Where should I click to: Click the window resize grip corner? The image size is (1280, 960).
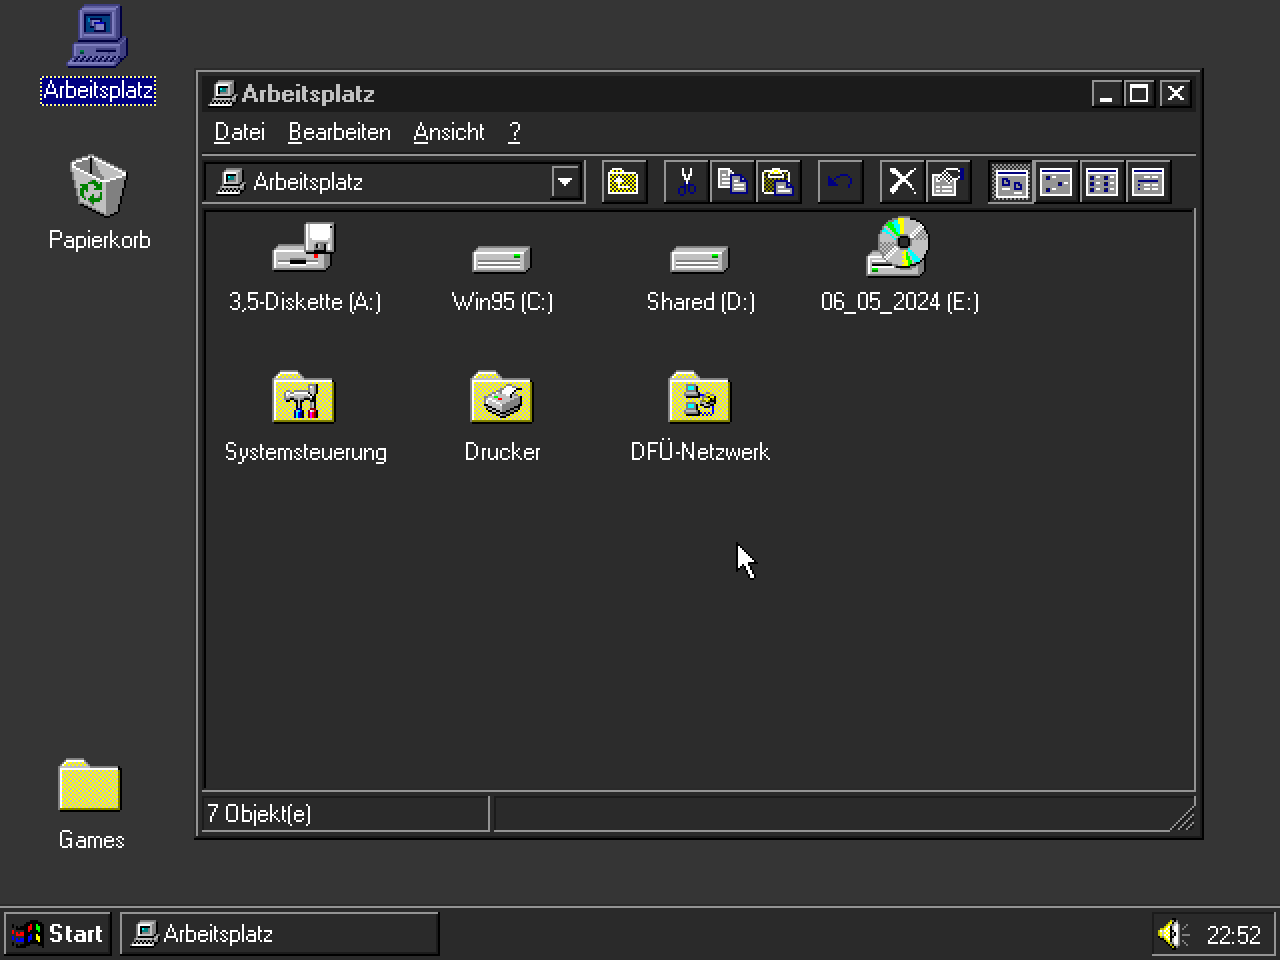pos(1183,819)
